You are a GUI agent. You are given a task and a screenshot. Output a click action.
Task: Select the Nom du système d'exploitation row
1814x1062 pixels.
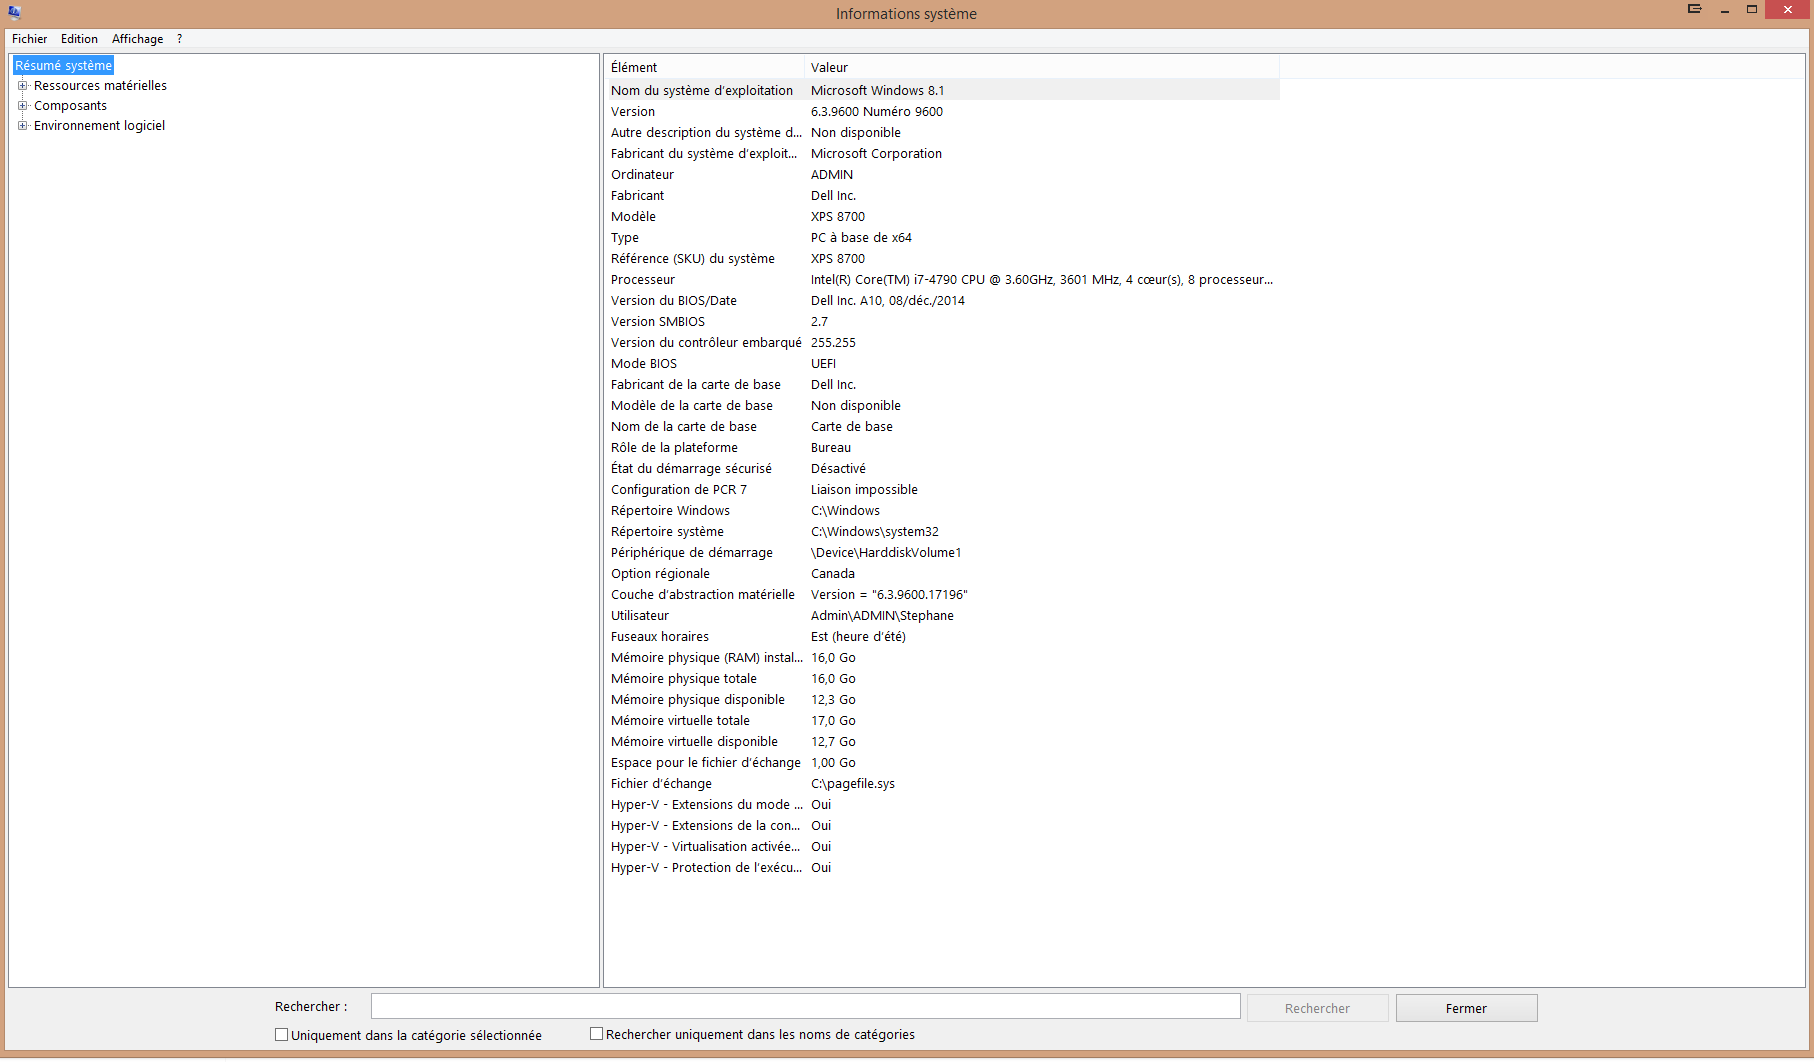point(943,91)
